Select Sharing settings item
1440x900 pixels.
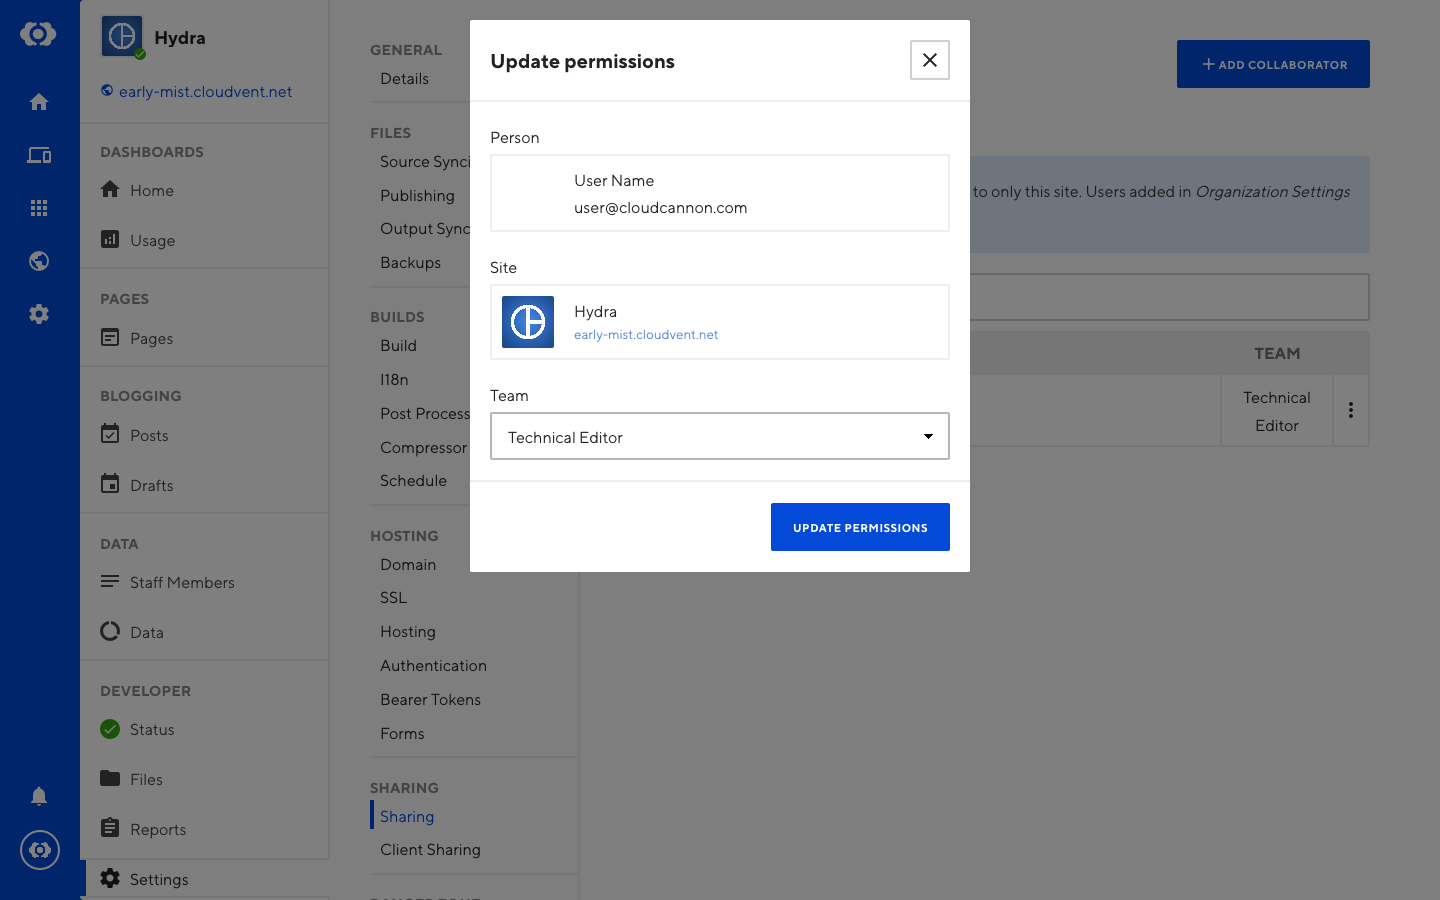(x=407, y=817)
